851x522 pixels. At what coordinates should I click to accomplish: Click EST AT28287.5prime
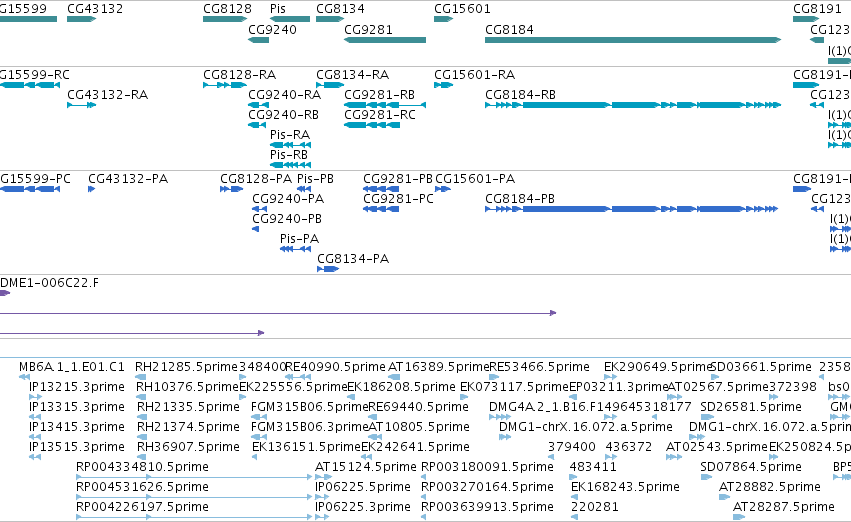point(784,507)
